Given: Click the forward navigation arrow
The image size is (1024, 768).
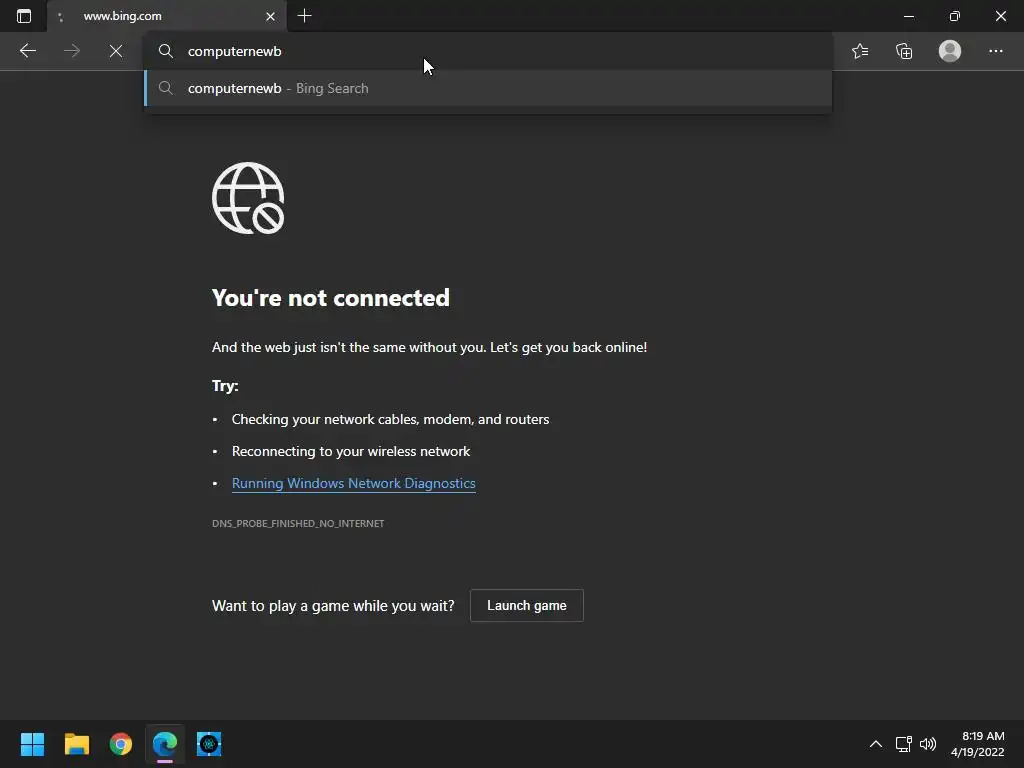Looking at the screenshot, I should click(72, 51).
